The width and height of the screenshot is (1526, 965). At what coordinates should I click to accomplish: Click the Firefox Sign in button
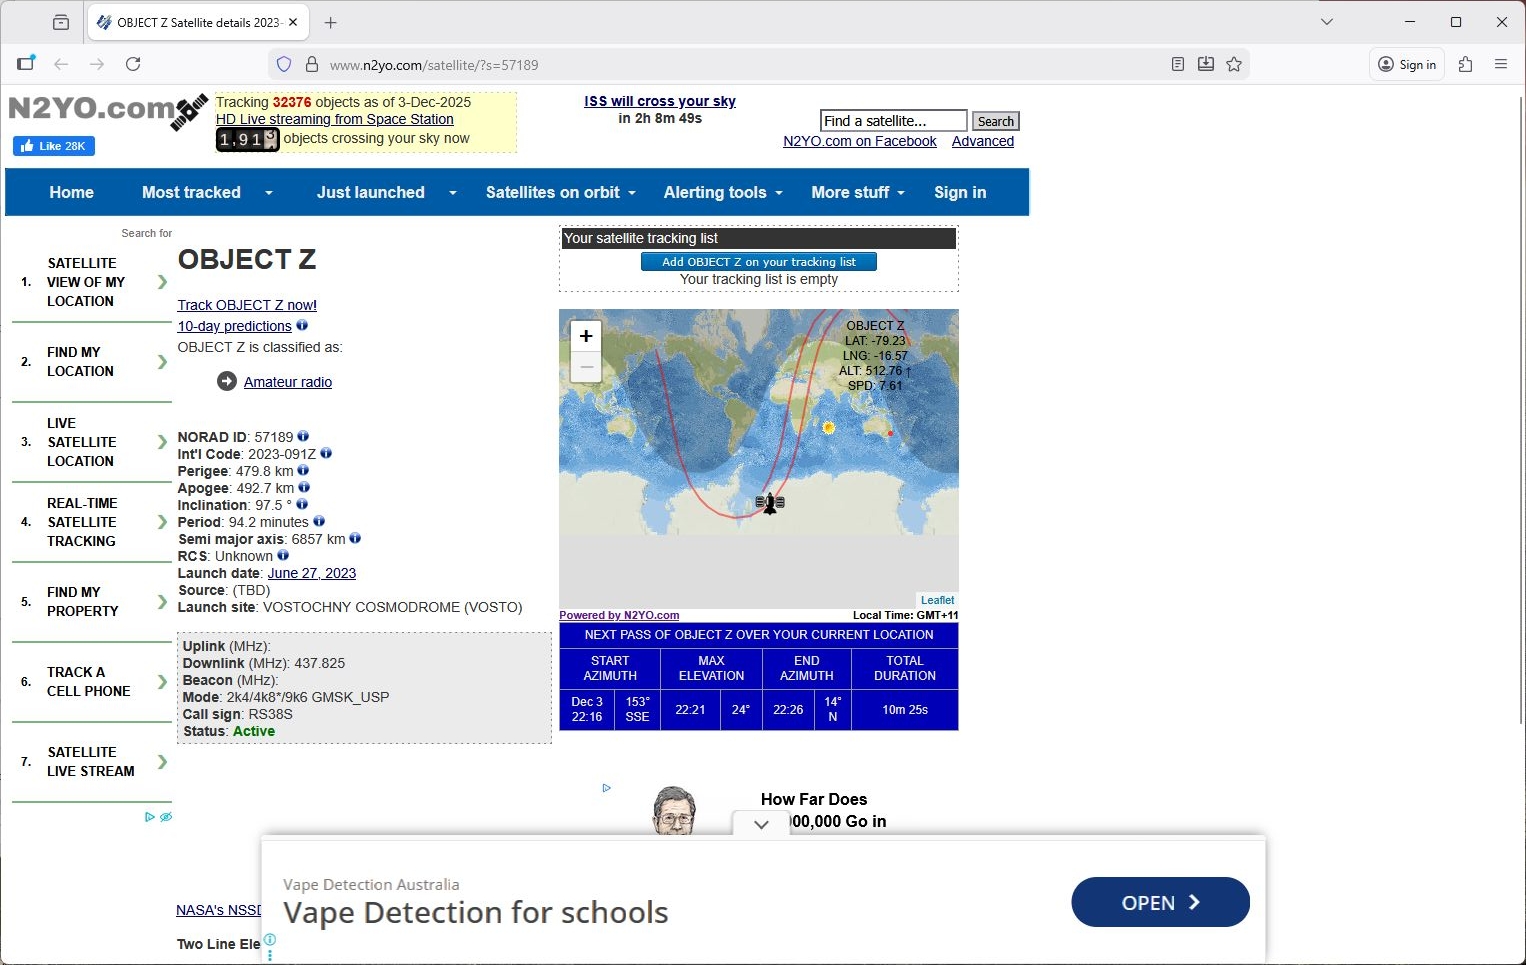[x=1407, y=64]
